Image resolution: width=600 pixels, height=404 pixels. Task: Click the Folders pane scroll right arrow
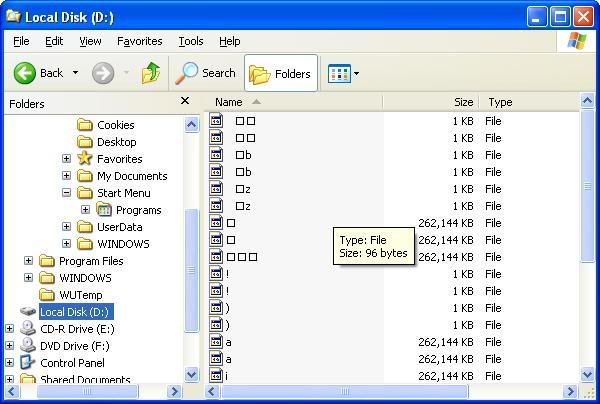[x=174, y=391]
